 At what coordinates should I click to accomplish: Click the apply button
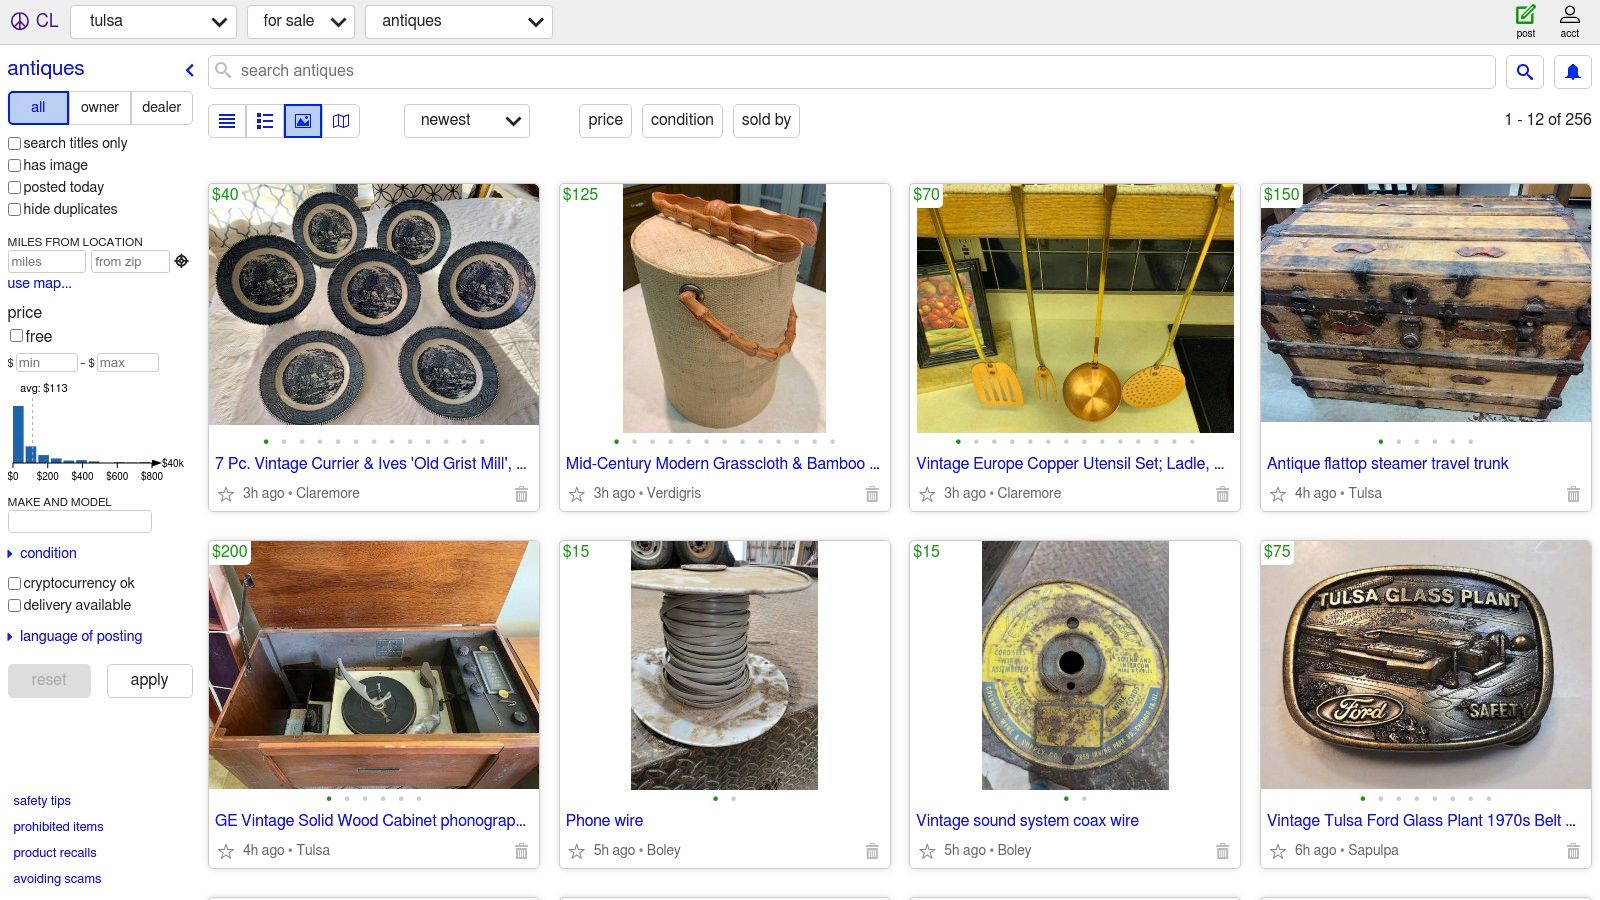click(x=149, y=680)
